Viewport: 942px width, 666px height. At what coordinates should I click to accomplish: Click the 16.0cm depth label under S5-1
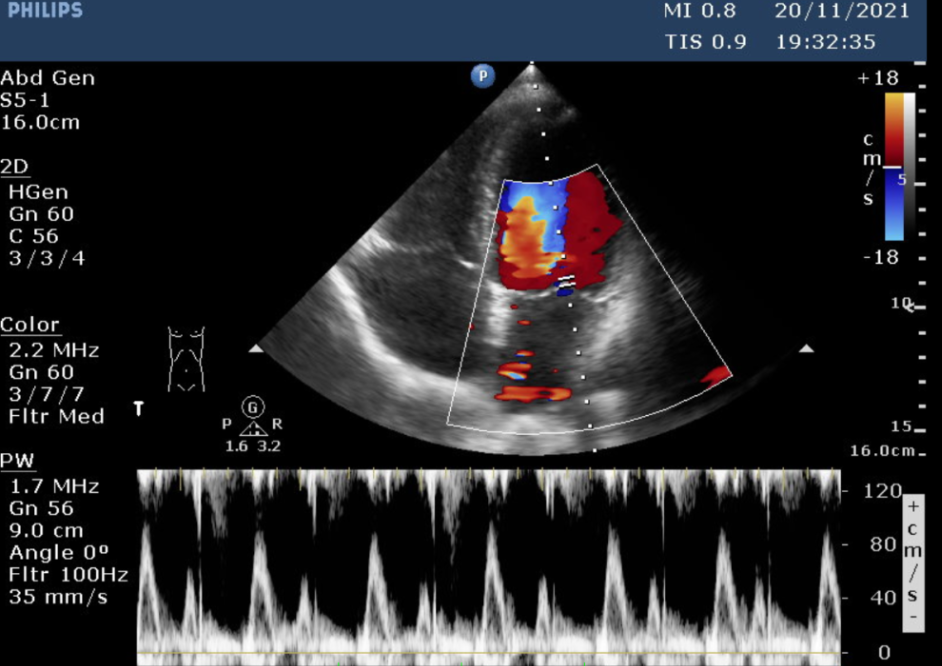(40, 122)
